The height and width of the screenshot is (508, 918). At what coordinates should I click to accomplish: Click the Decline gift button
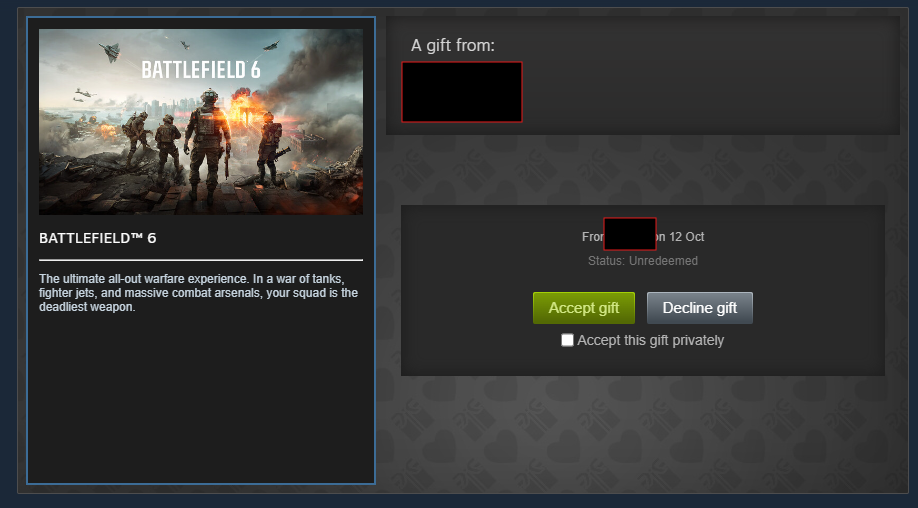click(700, 308)
